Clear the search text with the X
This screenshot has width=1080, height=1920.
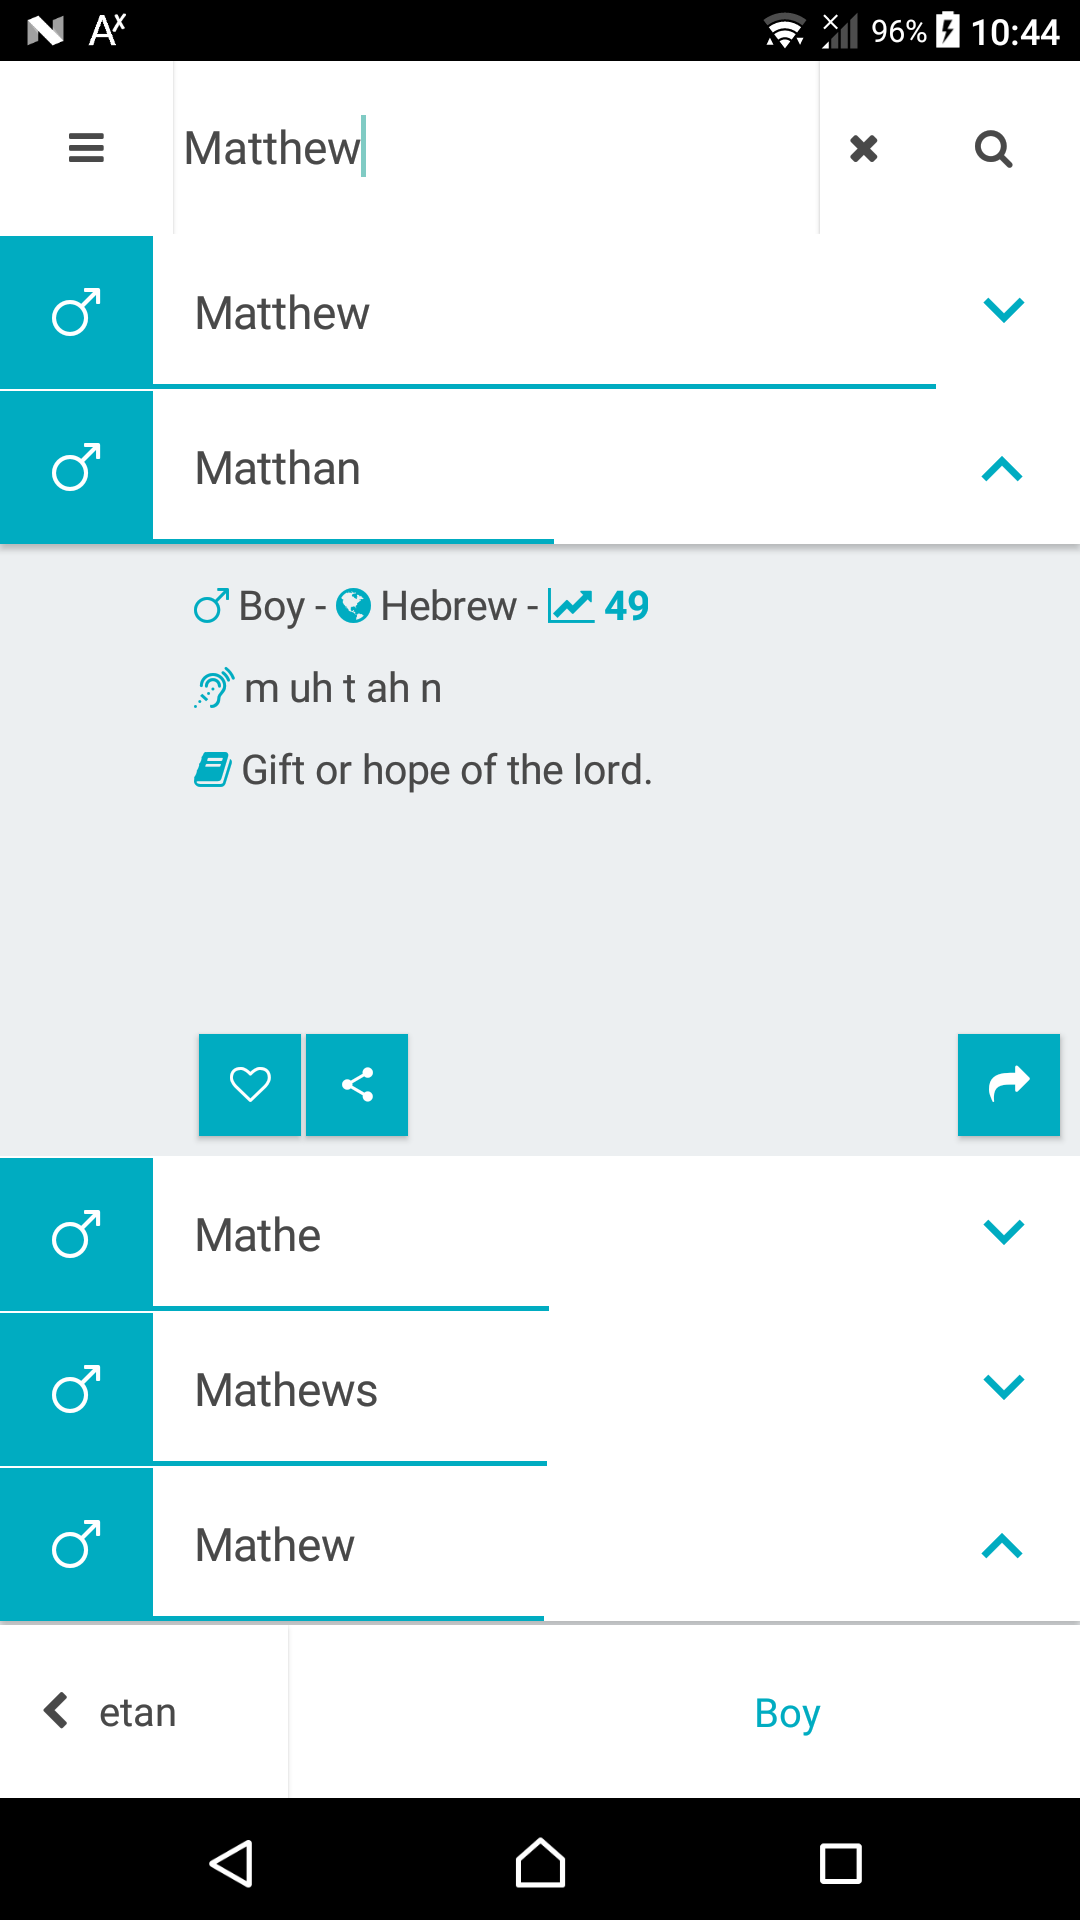coord(864,149)
